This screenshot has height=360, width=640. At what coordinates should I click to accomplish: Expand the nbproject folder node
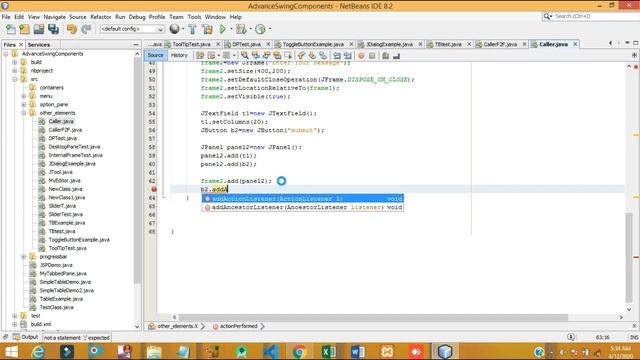click(x=15, y=71)
